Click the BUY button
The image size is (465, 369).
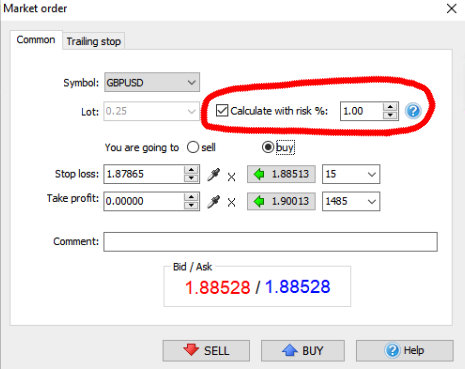point(303,351)
